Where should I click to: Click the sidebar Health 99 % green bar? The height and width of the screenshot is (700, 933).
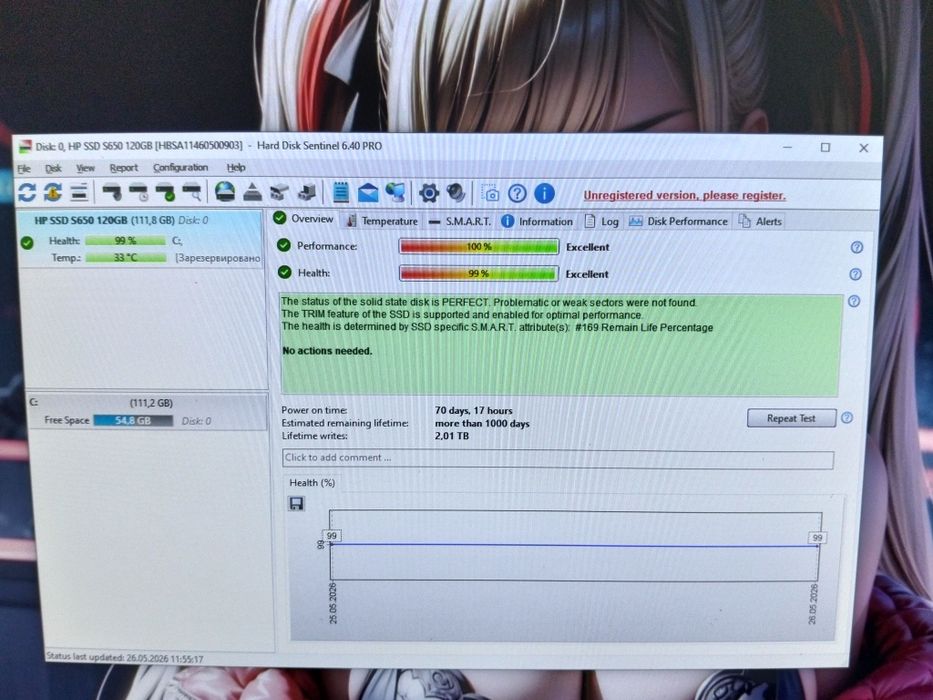pos(126,240)
